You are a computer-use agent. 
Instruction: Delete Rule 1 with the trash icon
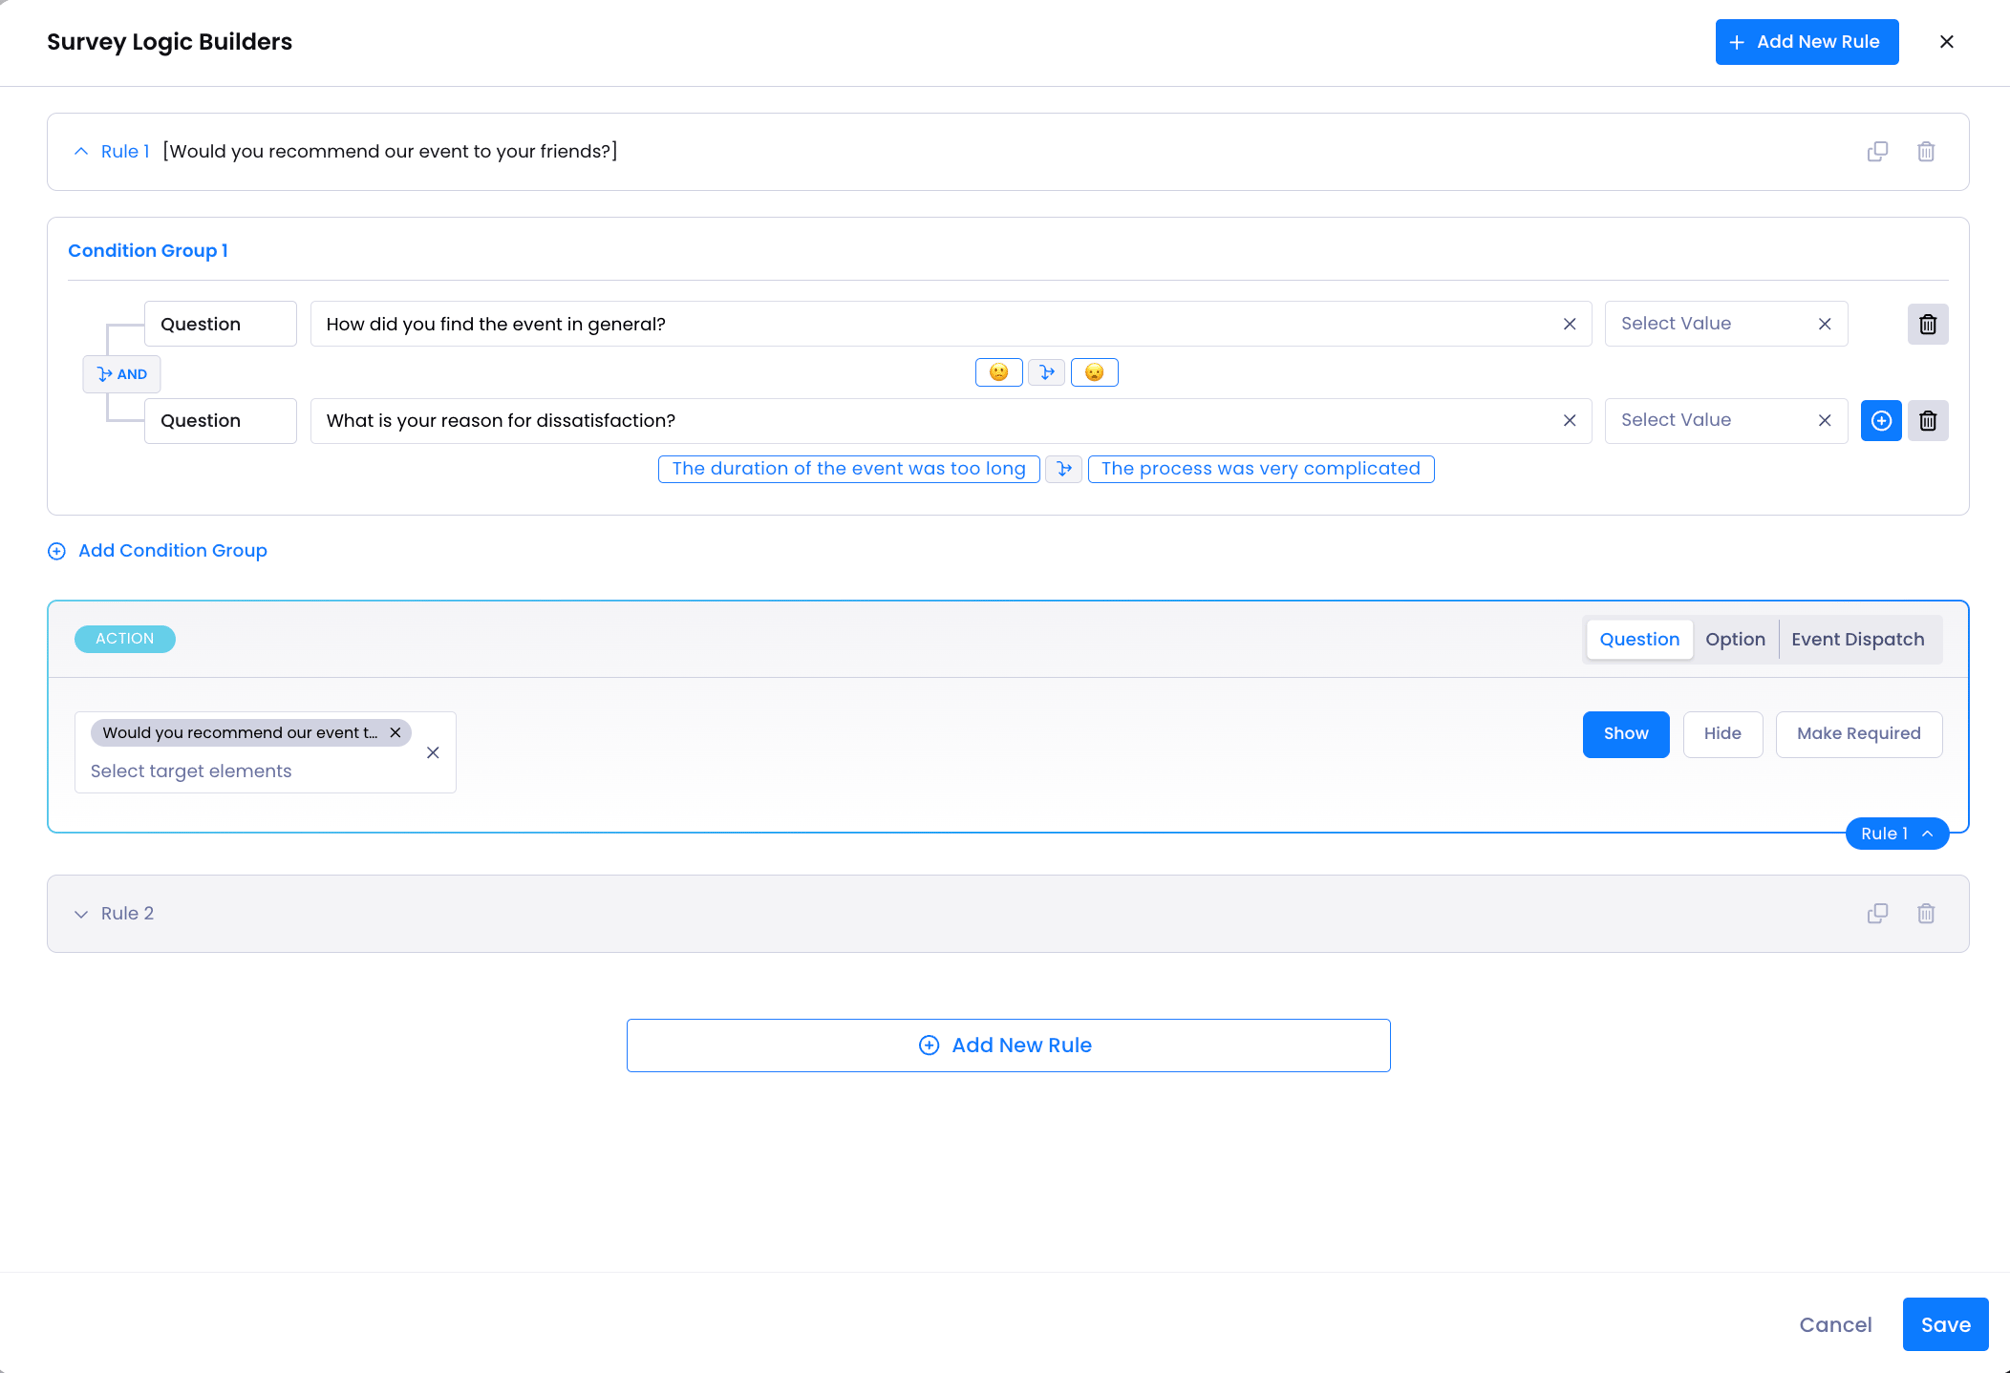1926,151
